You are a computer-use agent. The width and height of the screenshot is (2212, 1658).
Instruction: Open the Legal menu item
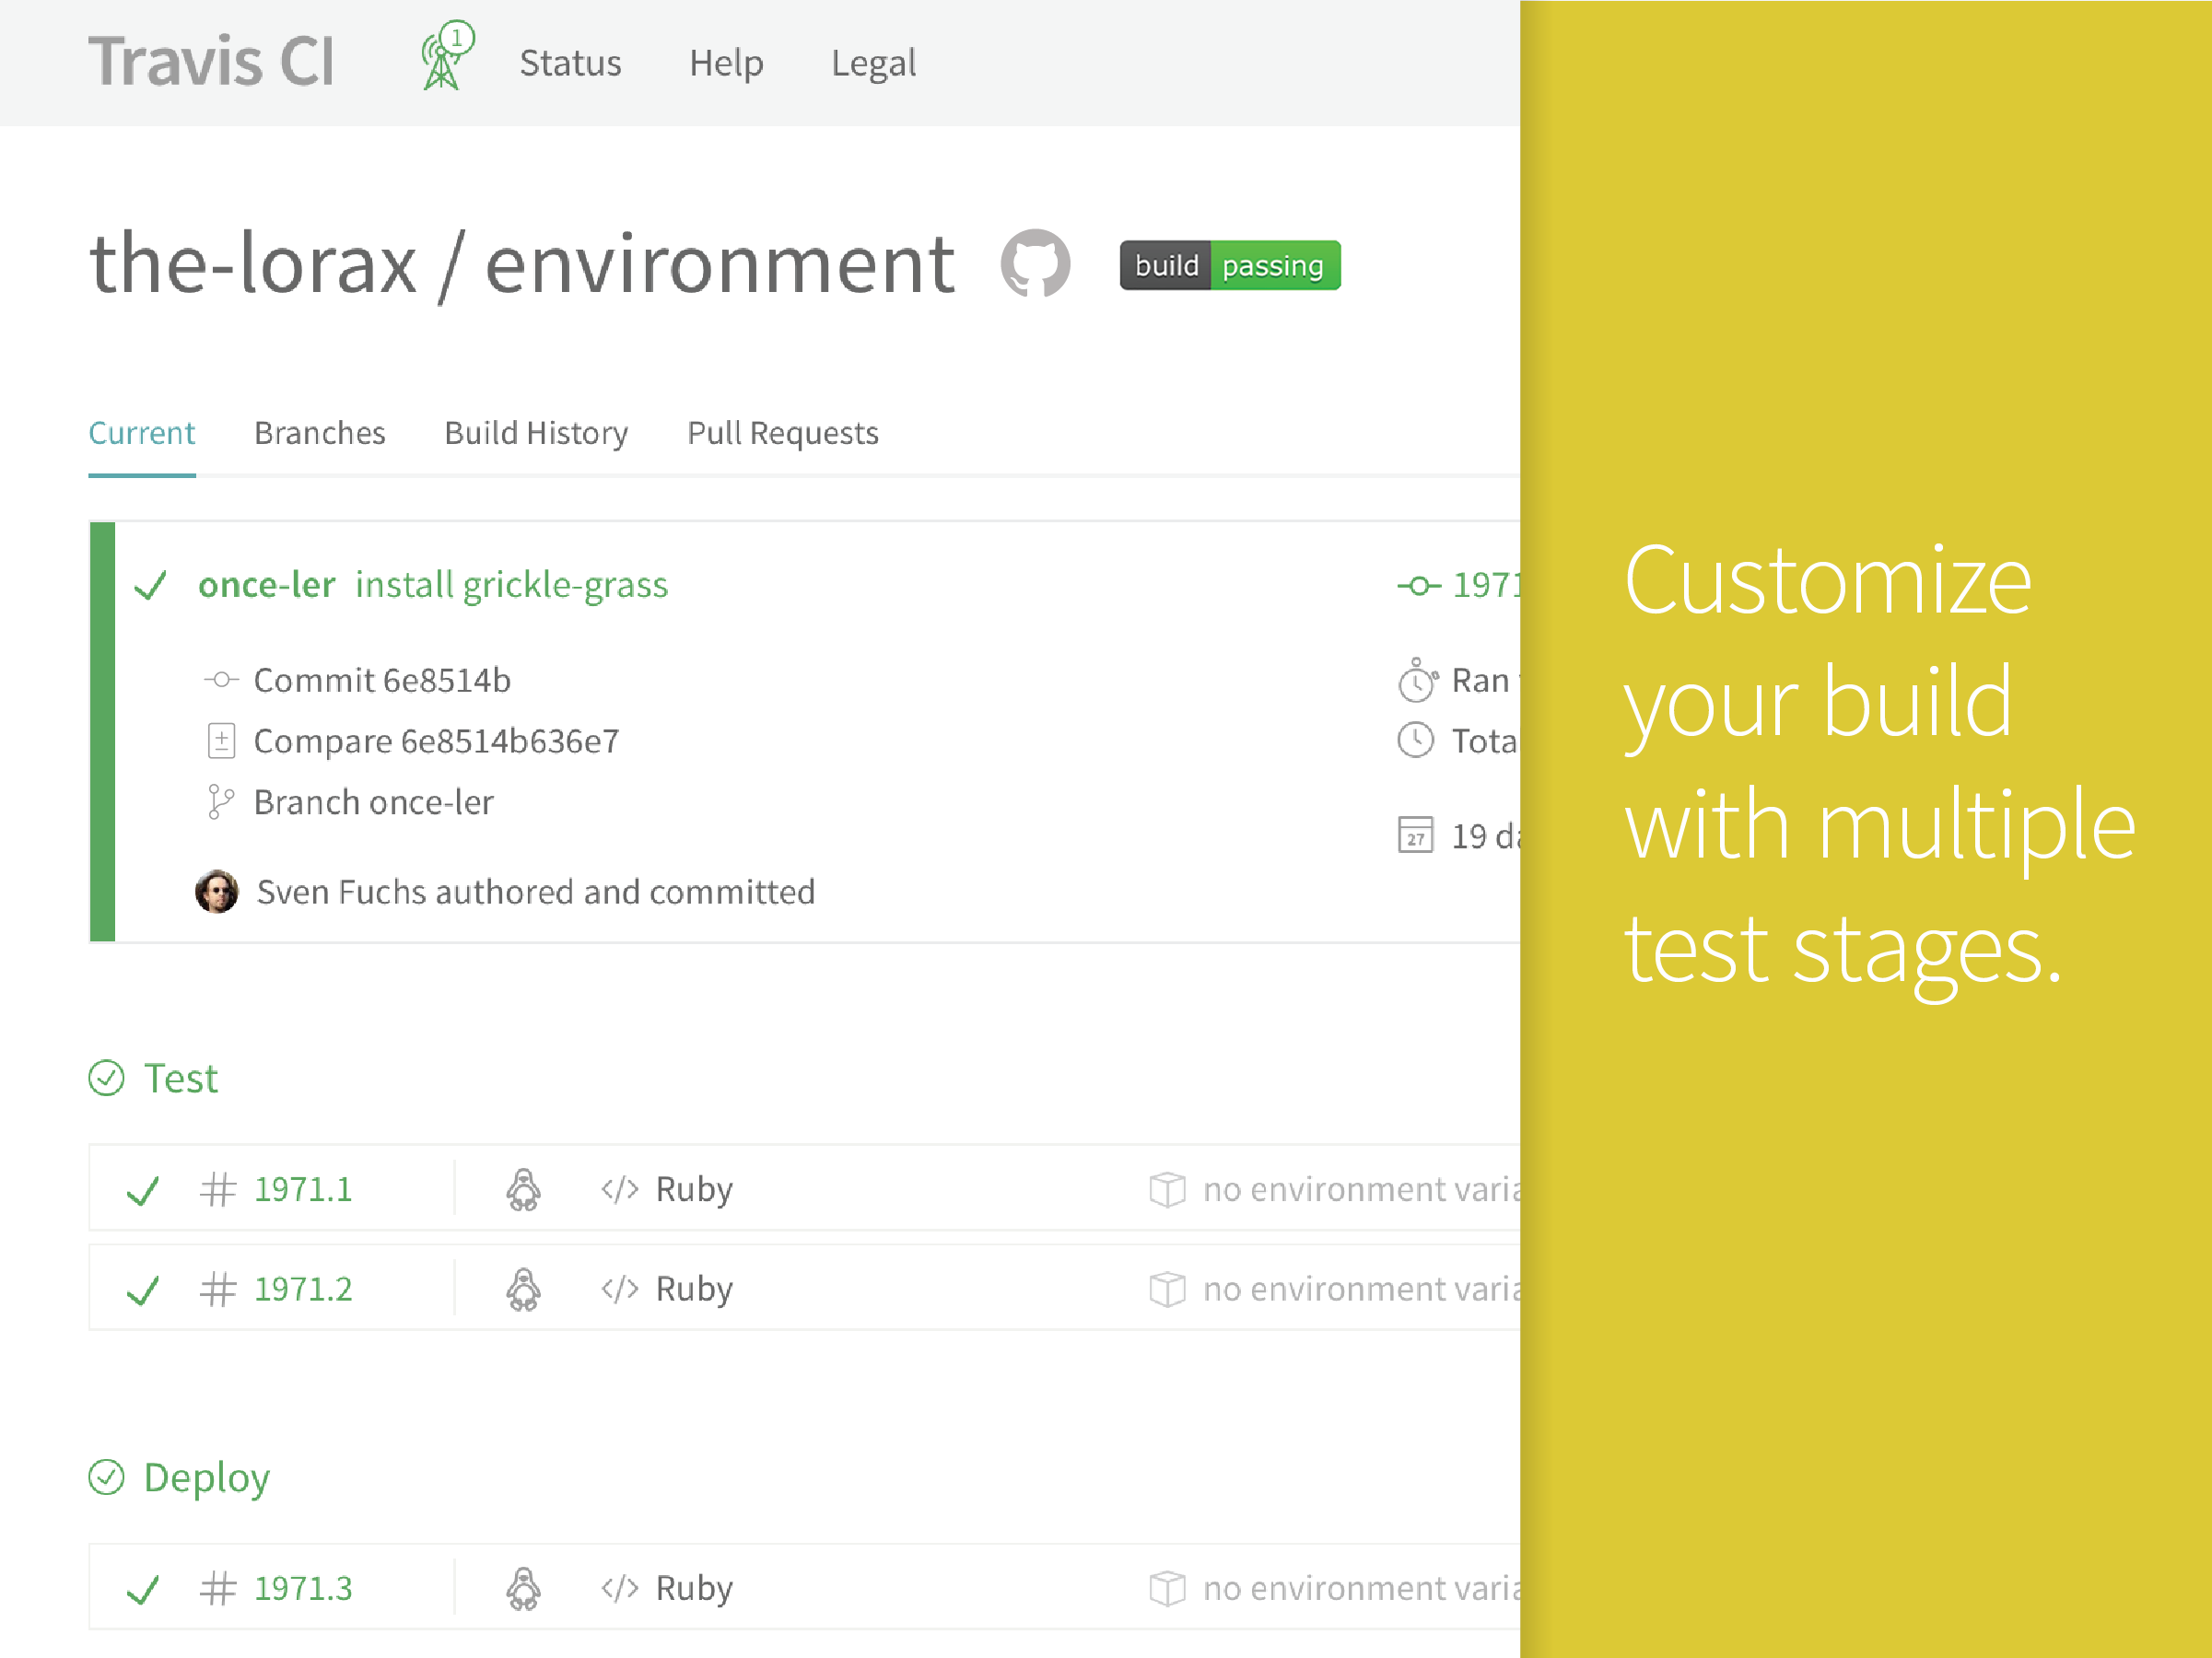tap(873, 63)
